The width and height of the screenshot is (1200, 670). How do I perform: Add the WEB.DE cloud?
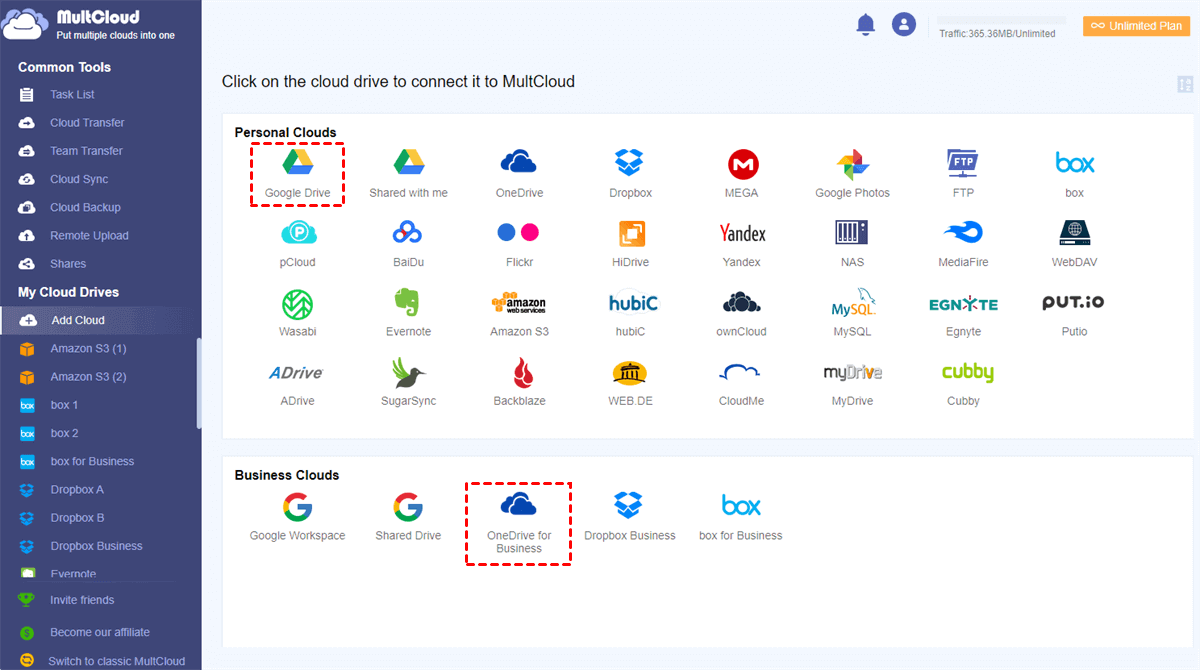click(630, 382)
